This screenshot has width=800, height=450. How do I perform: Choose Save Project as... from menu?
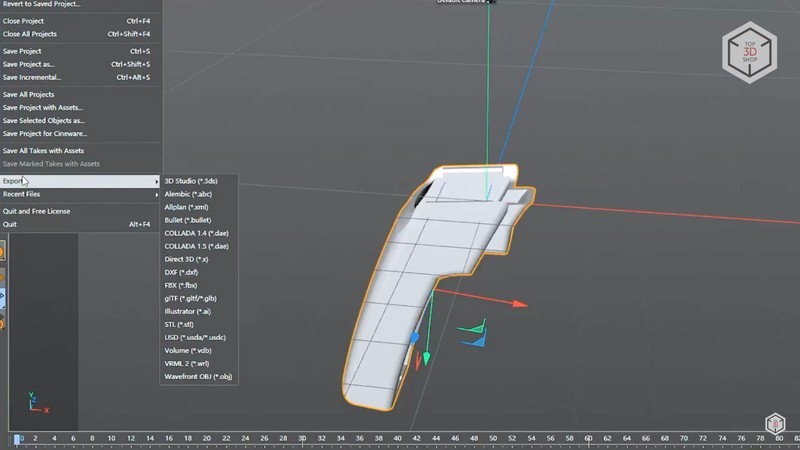29,64
